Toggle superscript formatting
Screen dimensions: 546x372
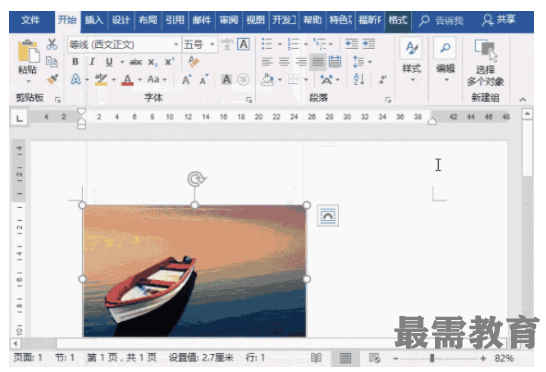(170, 62)
